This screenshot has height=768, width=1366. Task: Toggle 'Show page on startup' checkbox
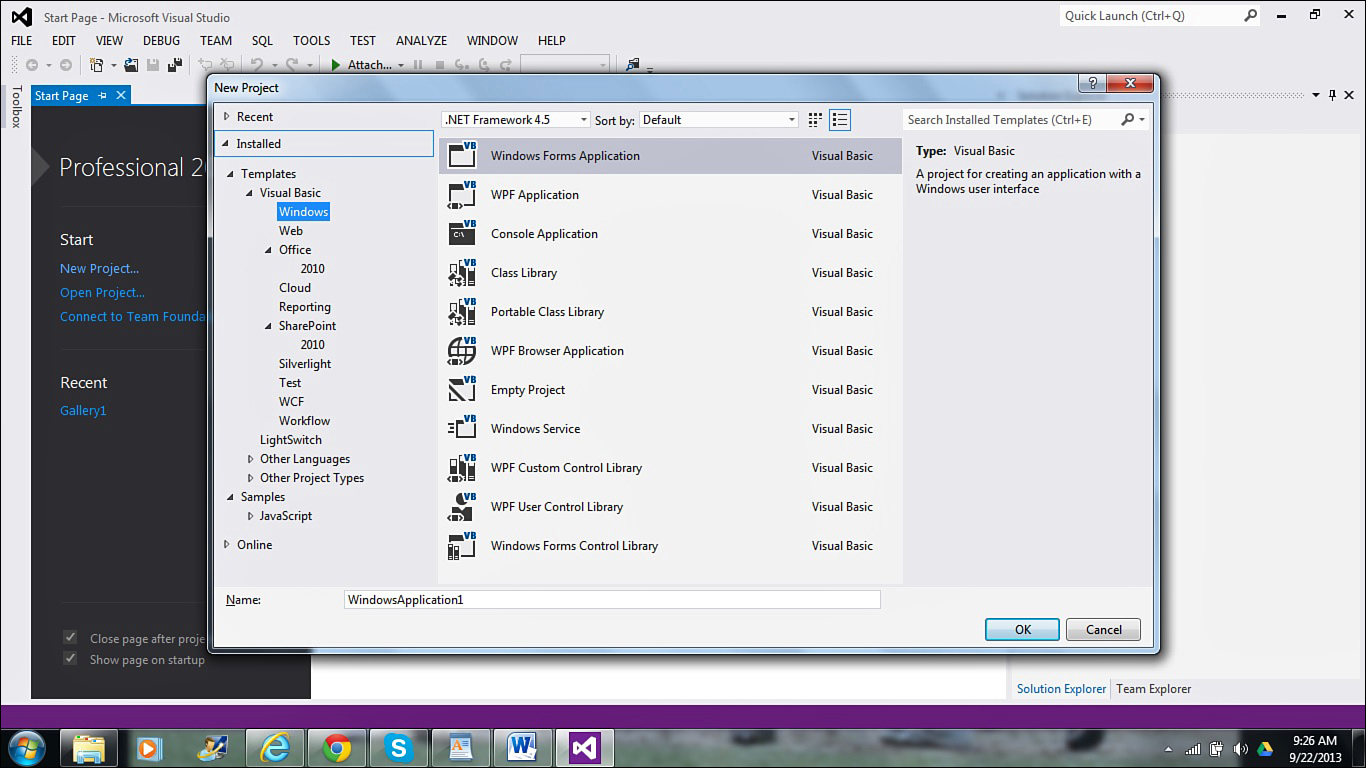coord(70,659)
